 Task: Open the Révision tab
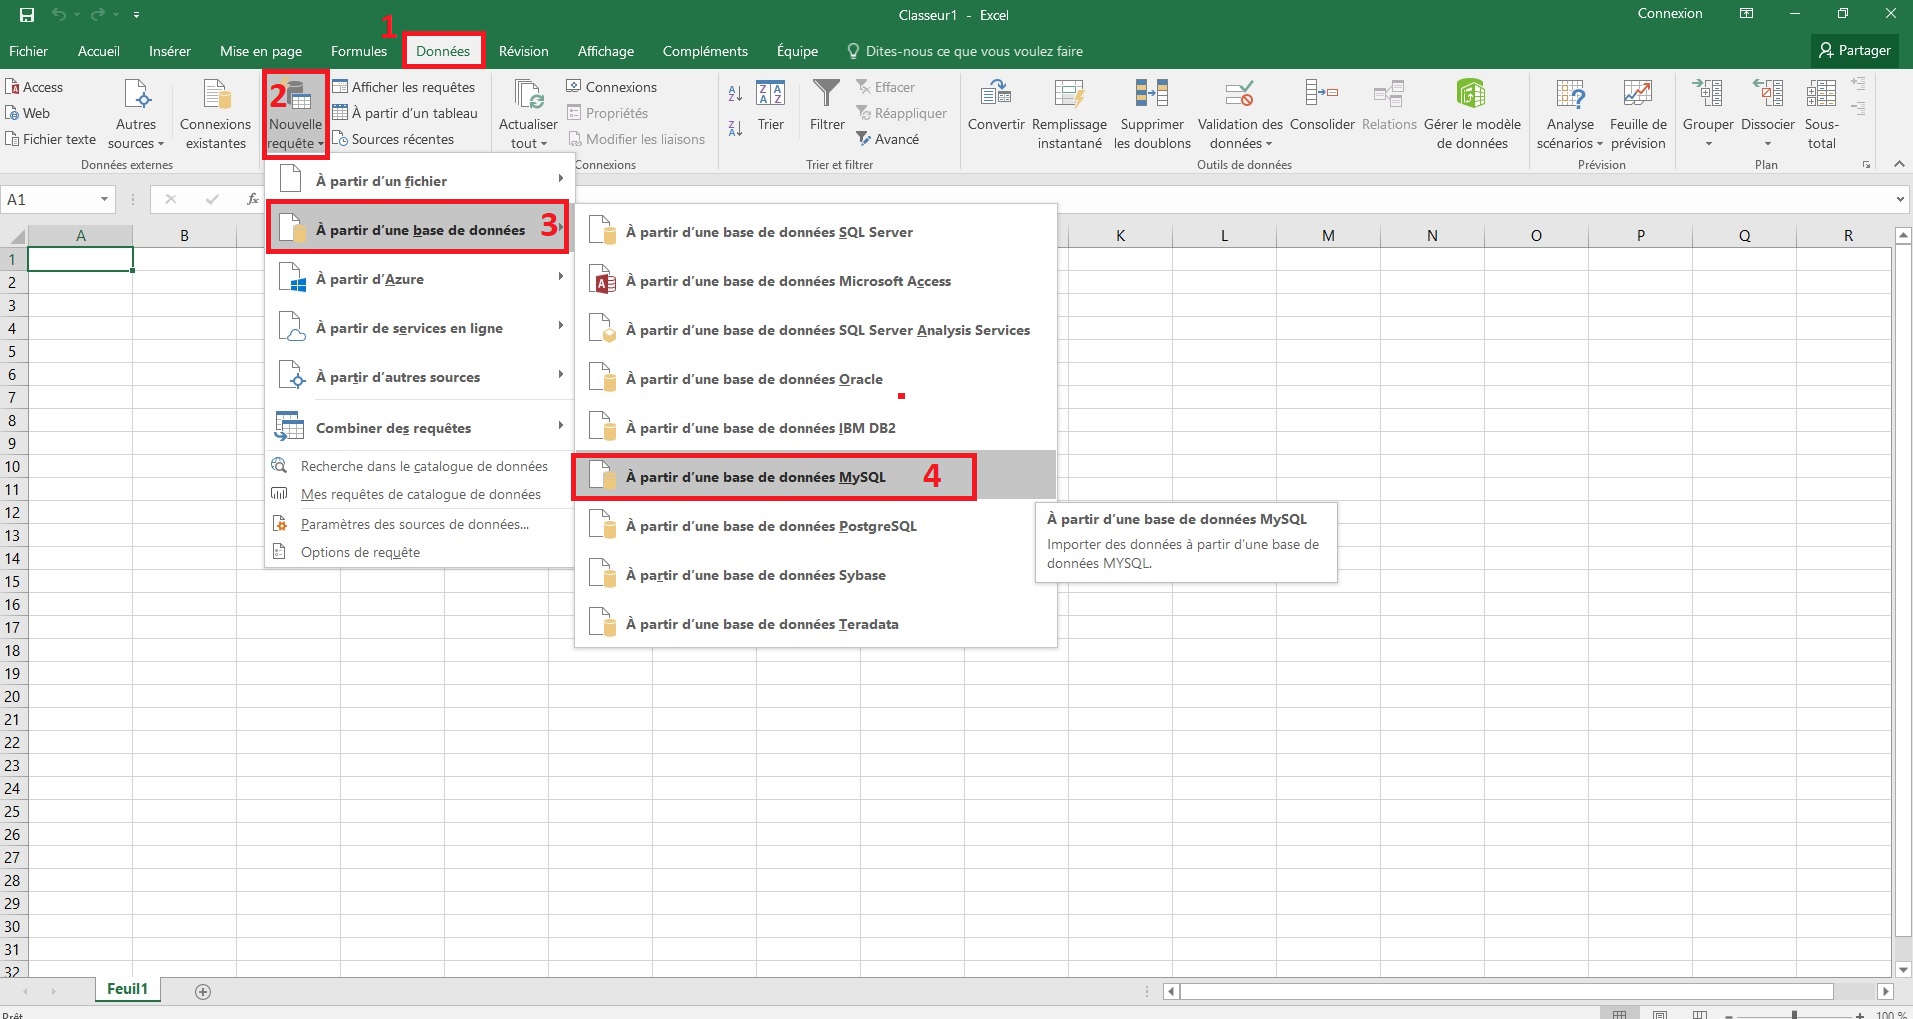(x=524, y=51)
